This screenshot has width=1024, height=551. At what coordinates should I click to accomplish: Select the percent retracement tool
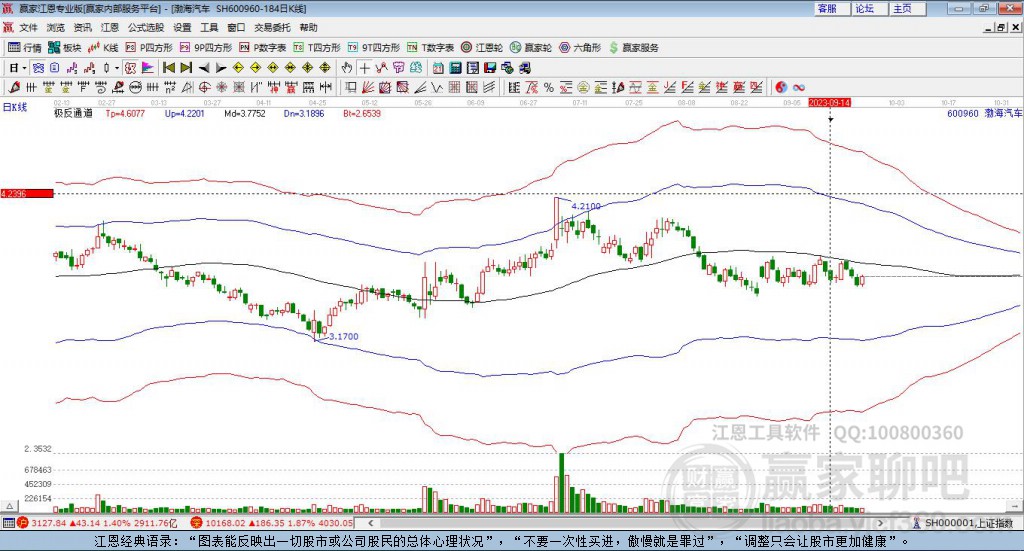pos(549,87)
